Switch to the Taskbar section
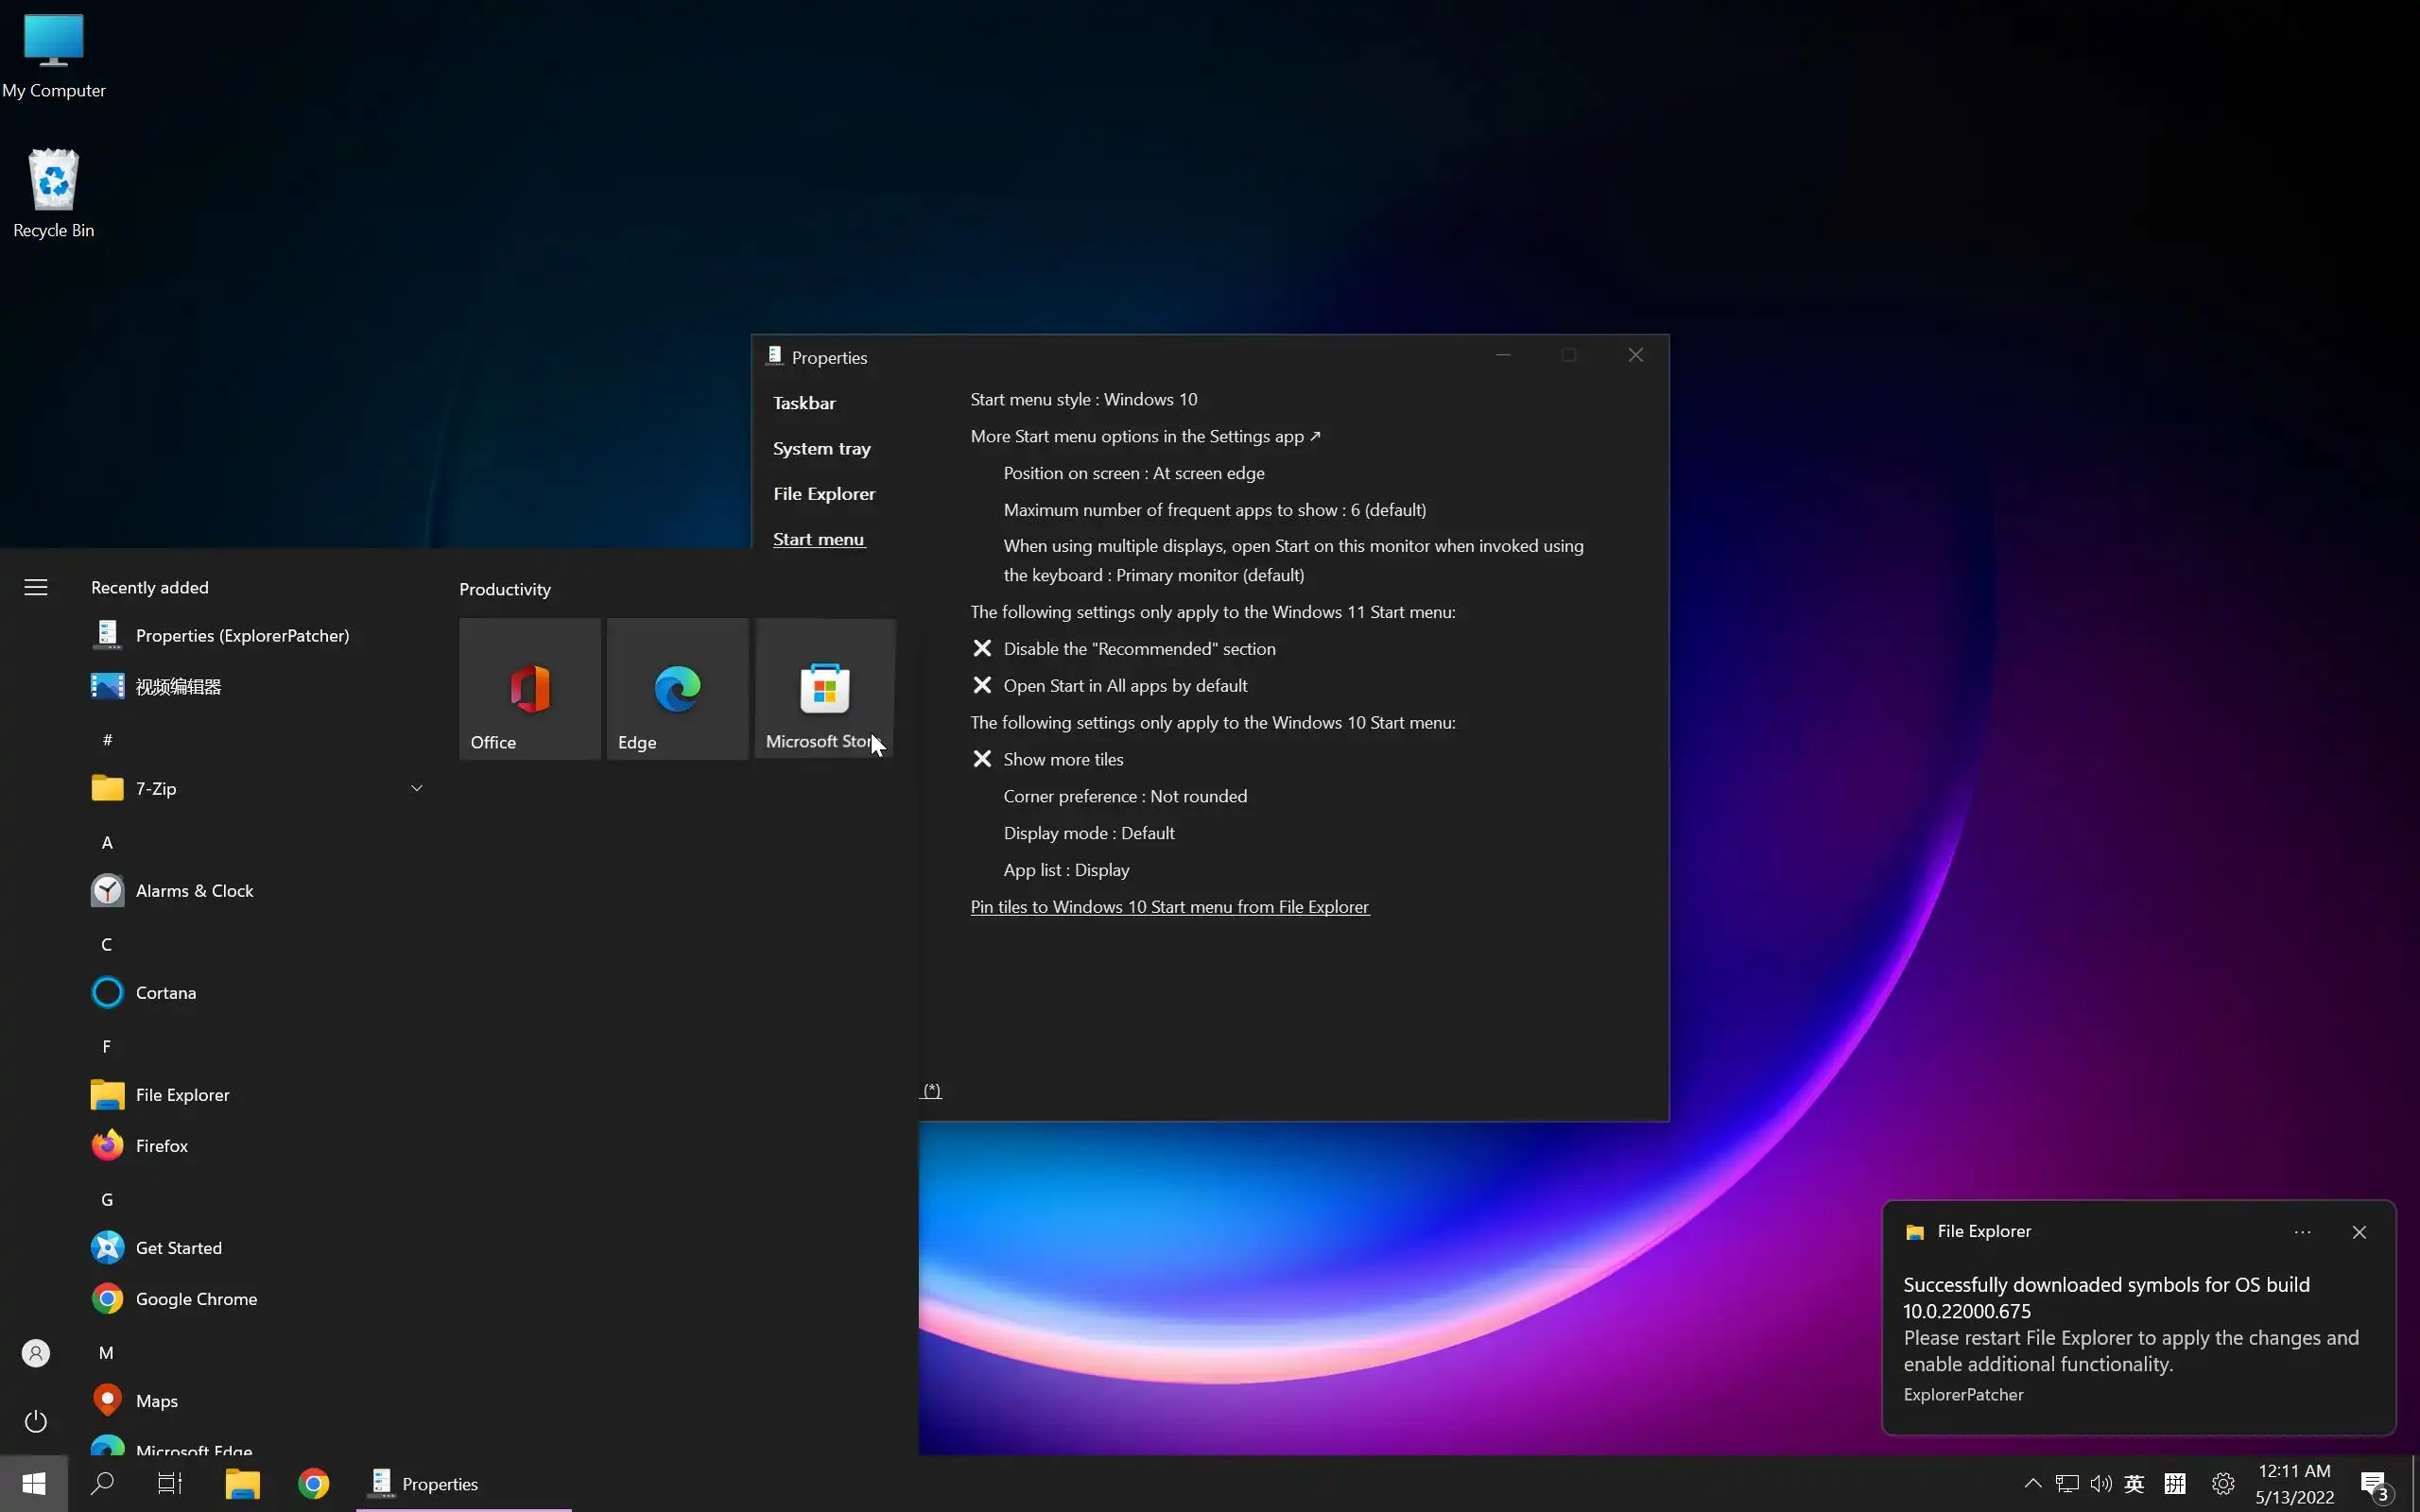Screen dimensions: 2420x1512 804,403
